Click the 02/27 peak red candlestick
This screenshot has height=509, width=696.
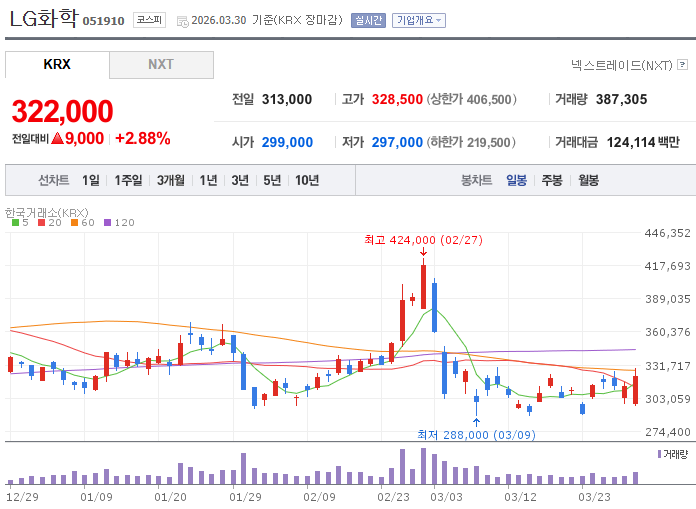(x=423, y=286)
